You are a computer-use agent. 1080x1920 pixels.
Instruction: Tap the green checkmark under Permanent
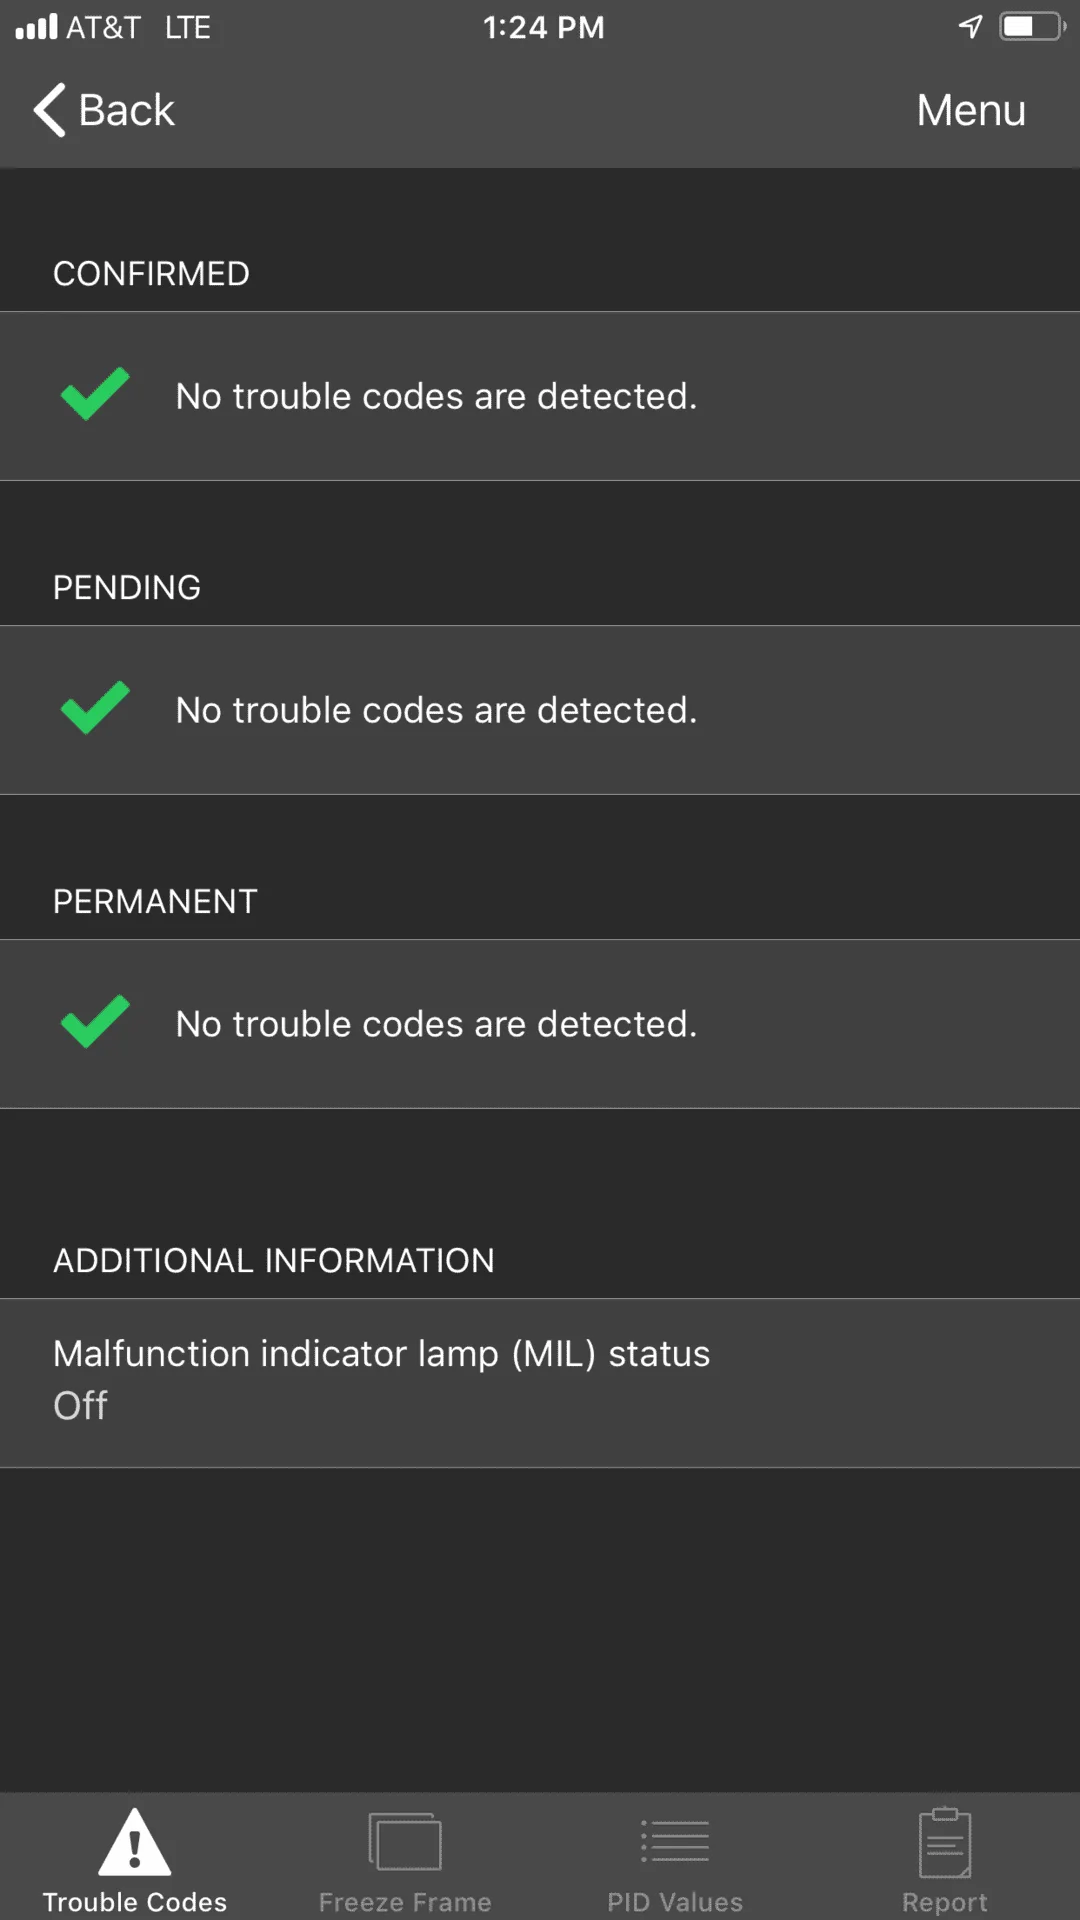click(x=95, y=1022)
